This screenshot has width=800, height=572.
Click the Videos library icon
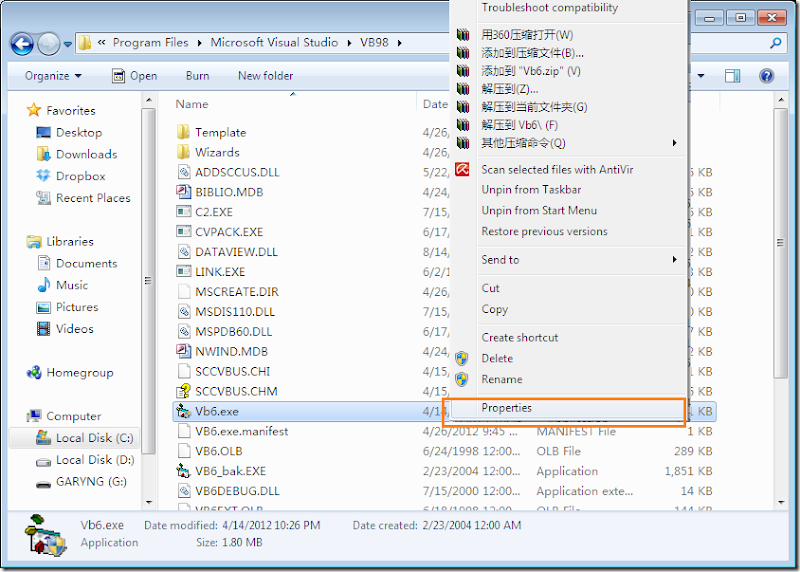(44, 329)
